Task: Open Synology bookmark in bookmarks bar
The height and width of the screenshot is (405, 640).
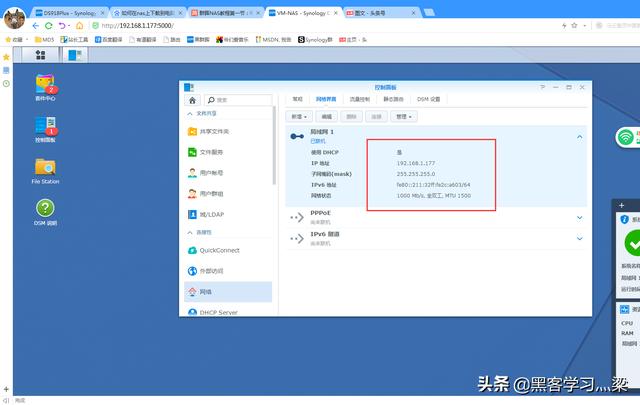Action: (x=315, y=40)
